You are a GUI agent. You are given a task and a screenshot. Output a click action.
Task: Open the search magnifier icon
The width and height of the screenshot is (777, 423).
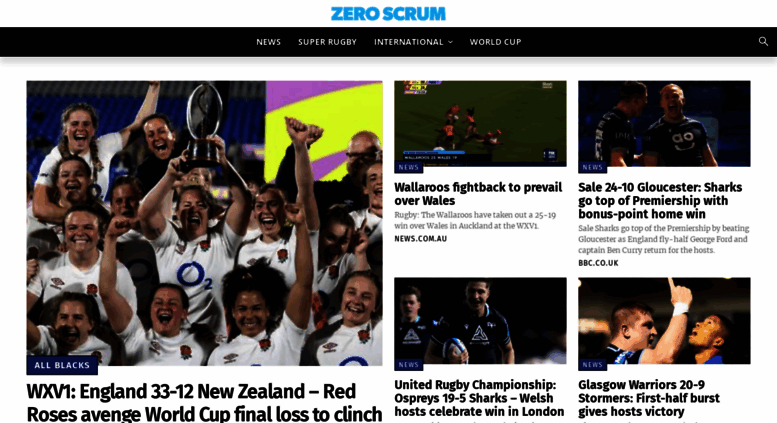click(763, 42)
